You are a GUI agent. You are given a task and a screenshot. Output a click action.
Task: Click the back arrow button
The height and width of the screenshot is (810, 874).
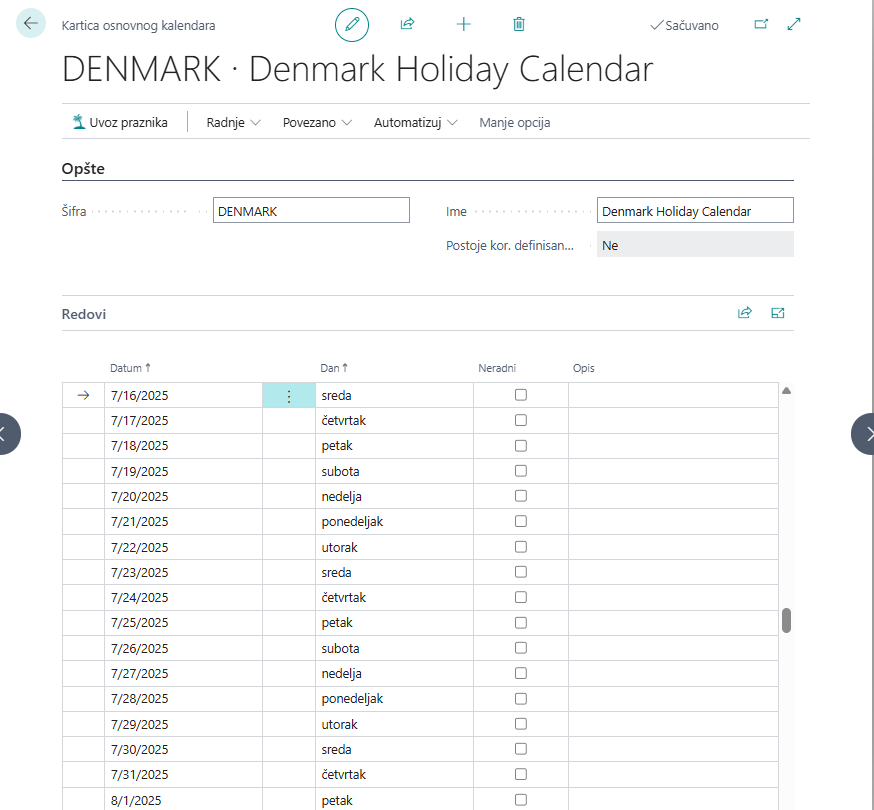31,24
